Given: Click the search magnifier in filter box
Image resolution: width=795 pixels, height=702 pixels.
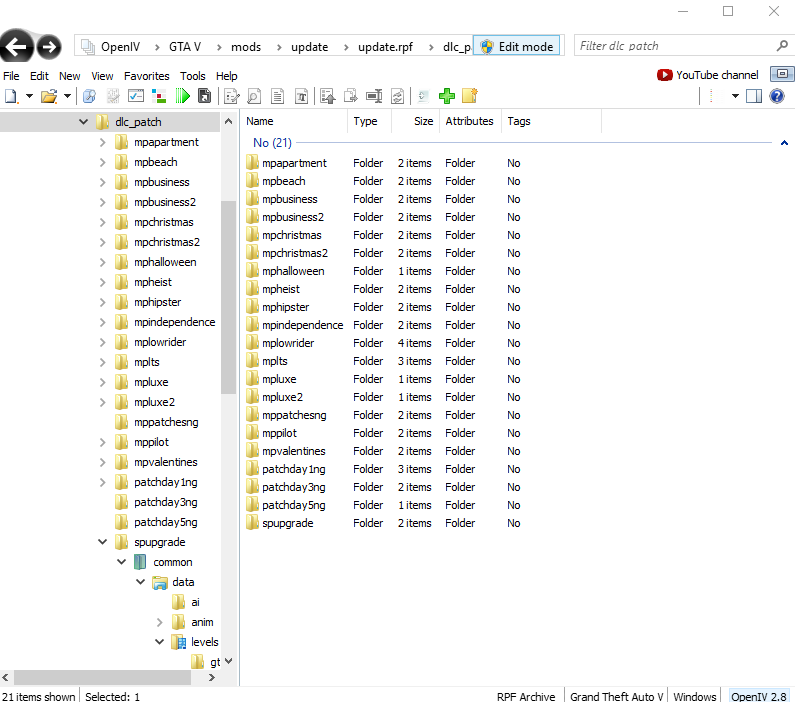Looking at the screenshot, I should (782, 46).
